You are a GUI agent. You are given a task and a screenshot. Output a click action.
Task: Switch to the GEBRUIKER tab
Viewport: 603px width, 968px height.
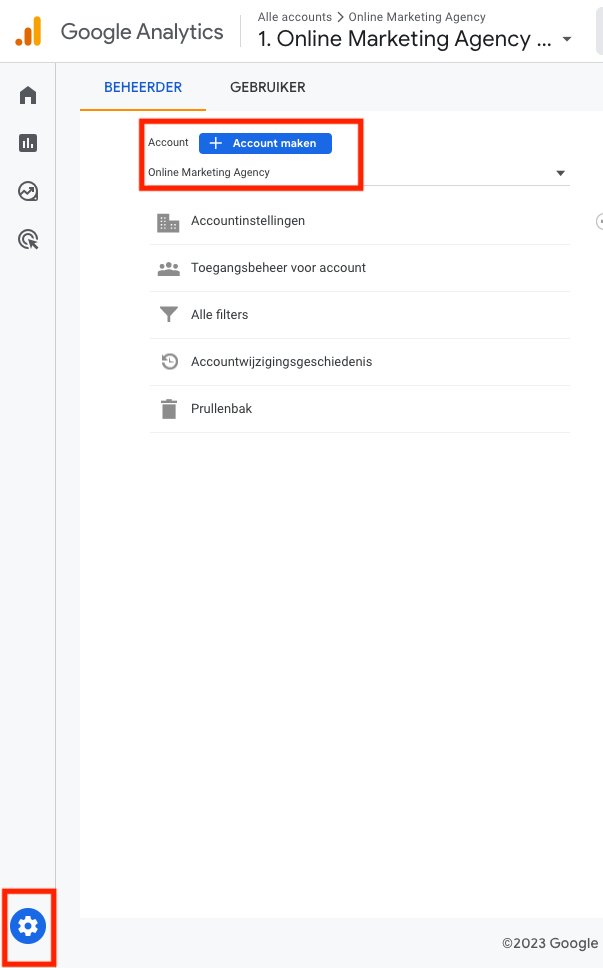267,87
